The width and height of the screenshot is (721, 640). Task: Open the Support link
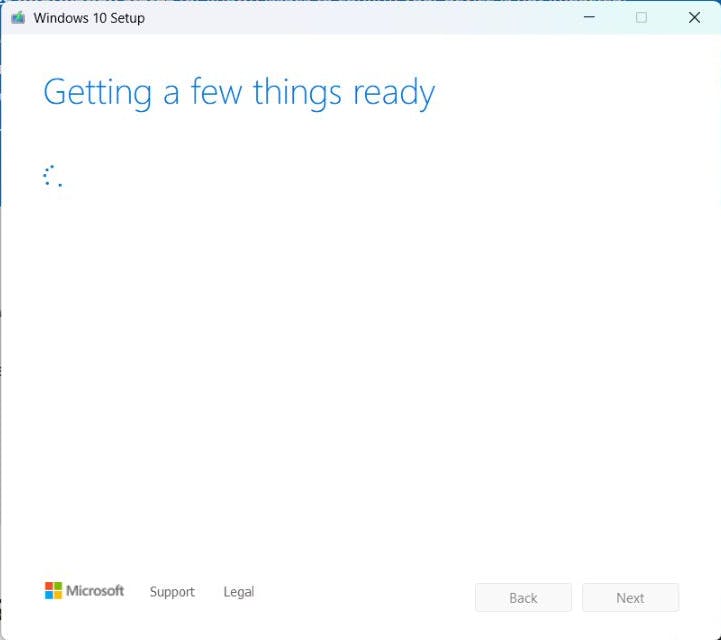click(172, 592)
